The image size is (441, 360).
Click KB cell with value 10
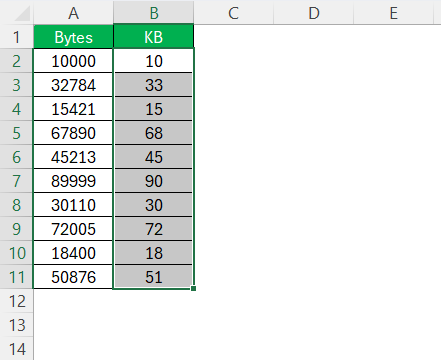click(154, 61)
